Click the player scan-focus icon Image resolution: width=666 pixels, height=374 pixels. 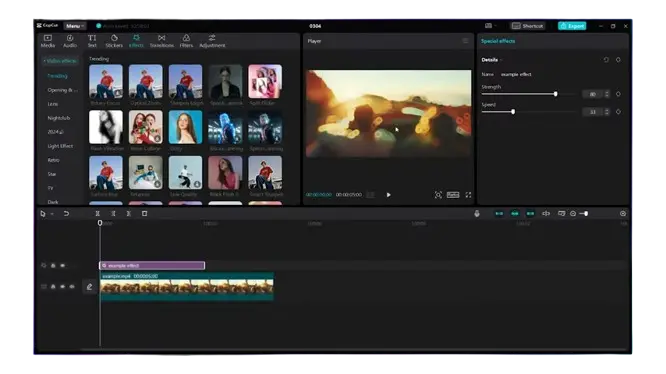438,195
